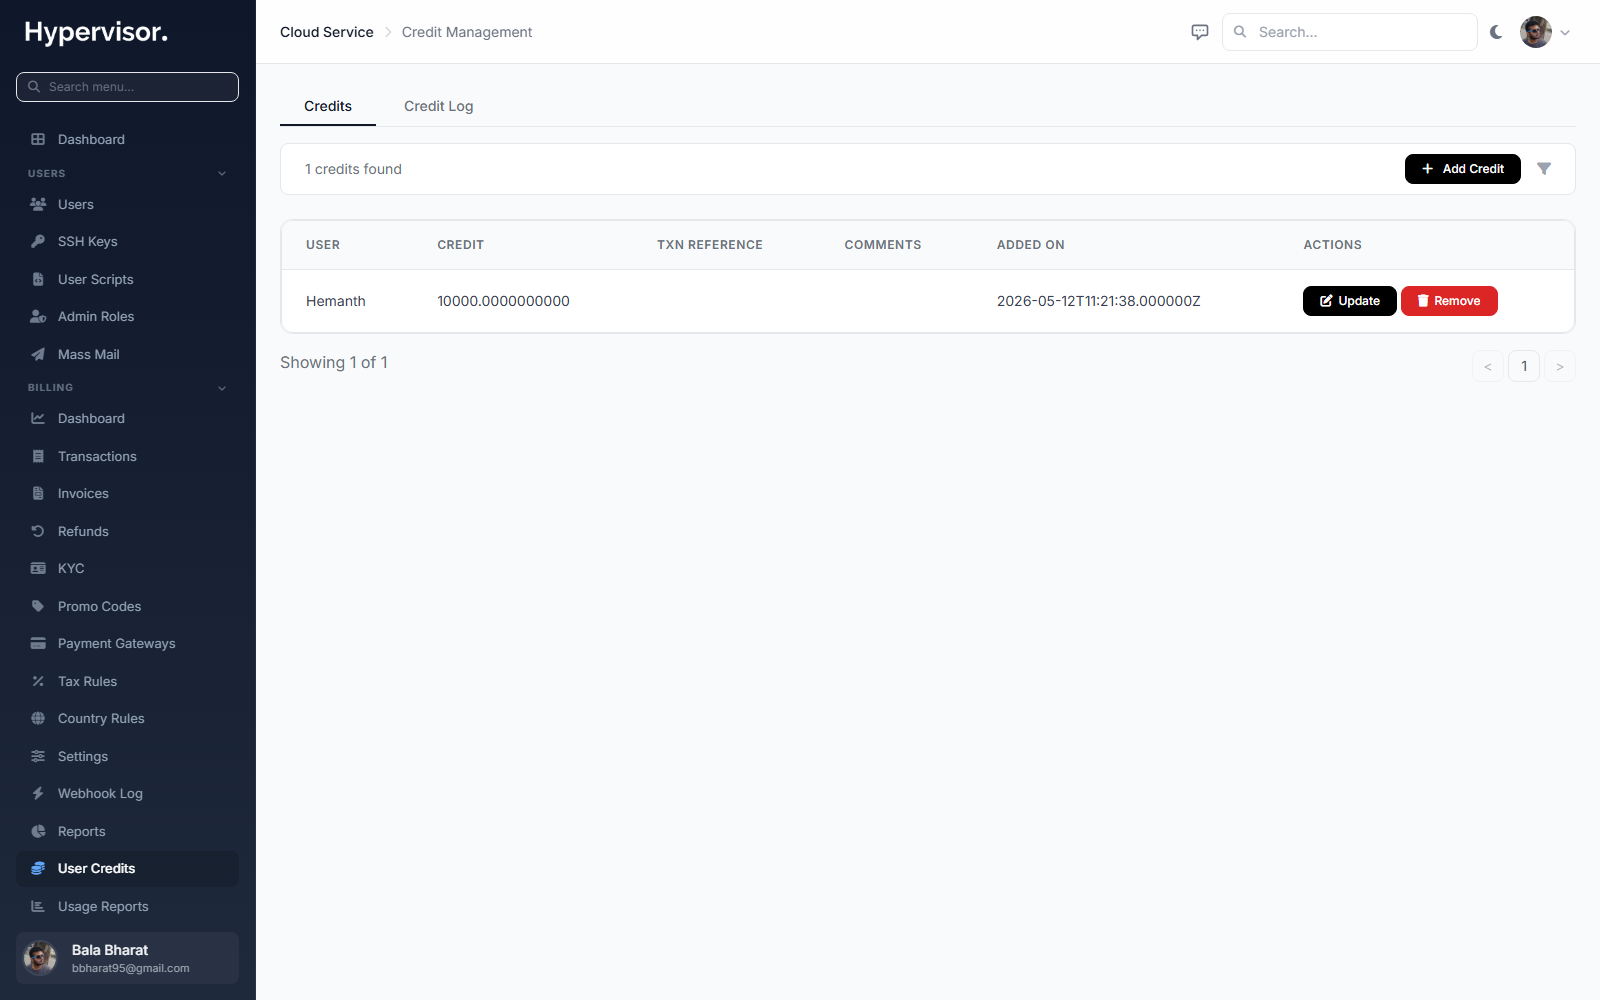Open Settings sliders icon

point(38,756)
